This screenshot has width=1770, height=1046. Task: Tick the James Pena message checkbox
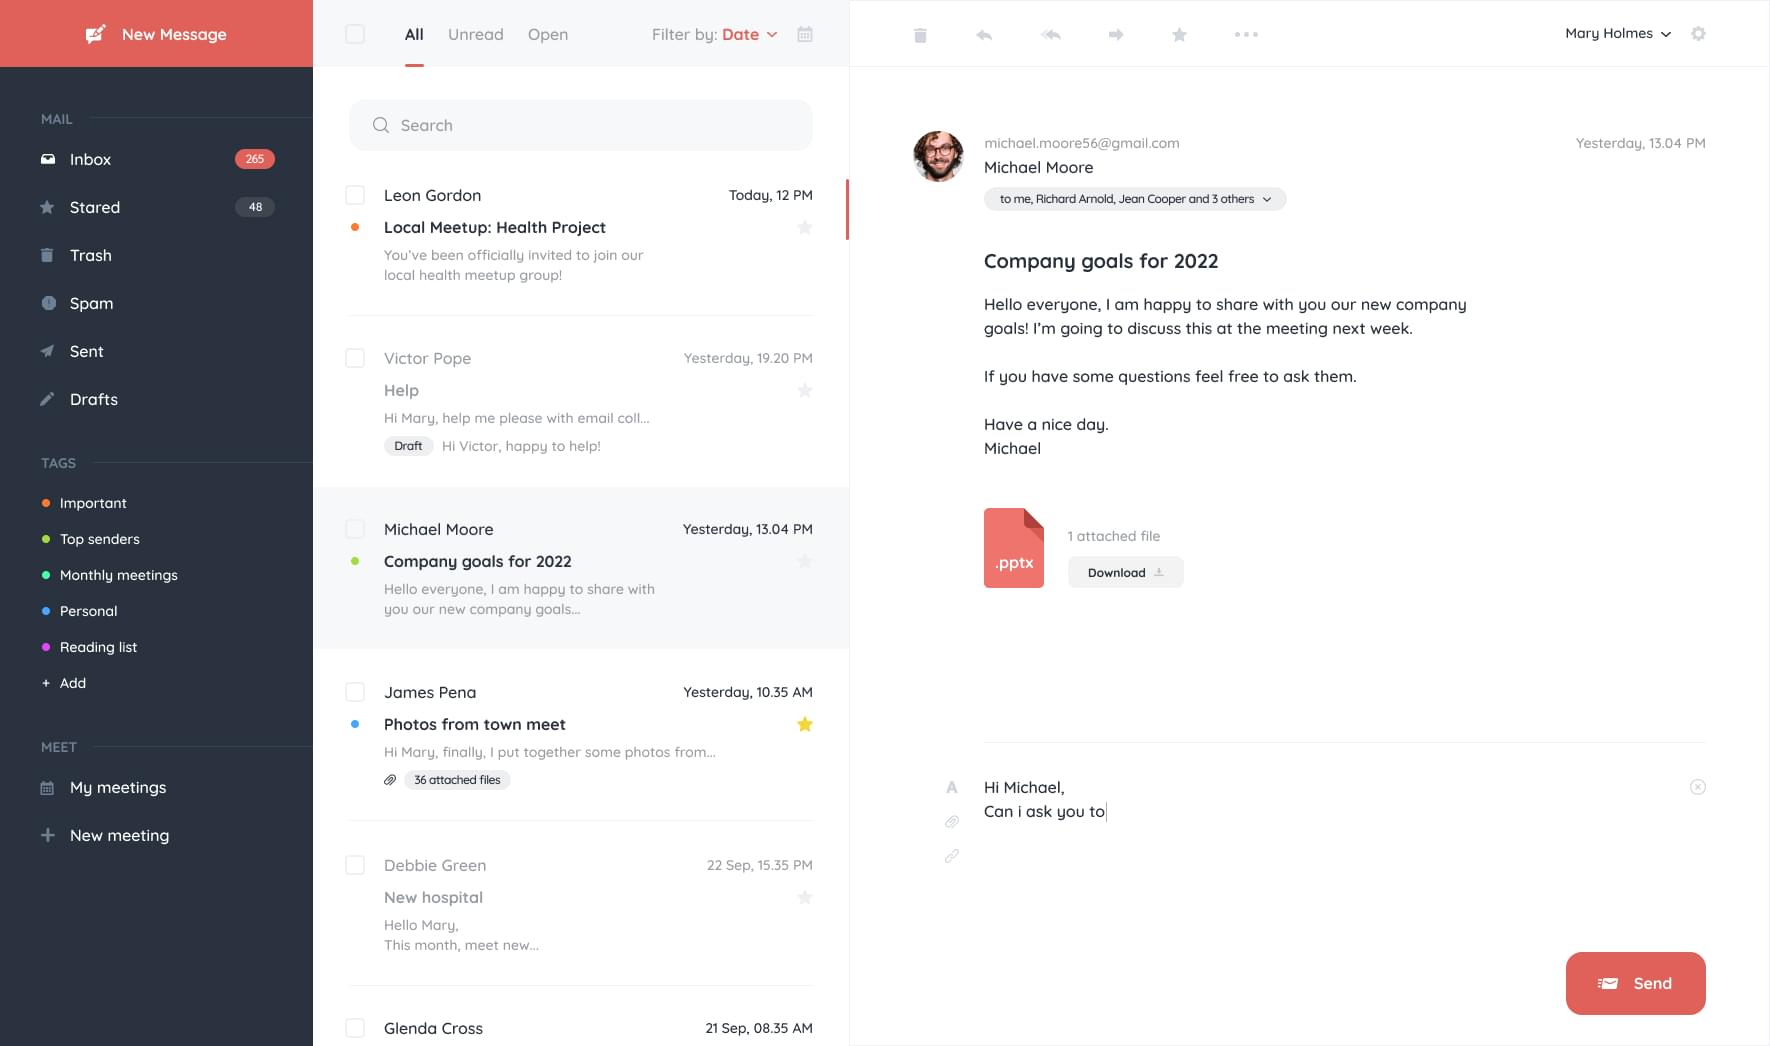point(355,692)
